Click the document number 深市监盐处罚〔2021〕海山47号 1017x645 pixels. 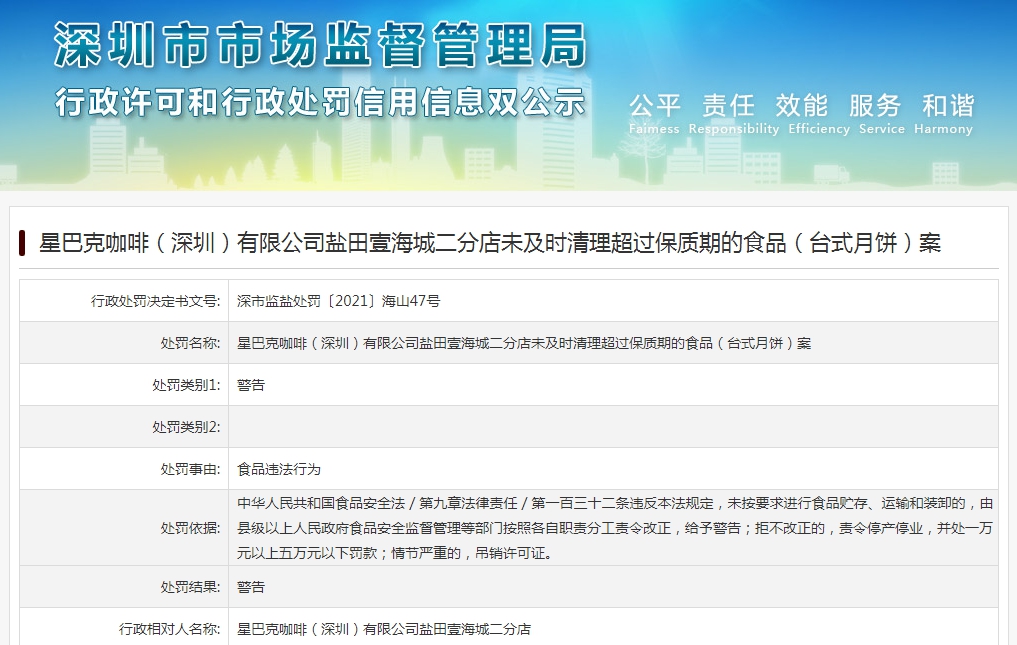338,300
